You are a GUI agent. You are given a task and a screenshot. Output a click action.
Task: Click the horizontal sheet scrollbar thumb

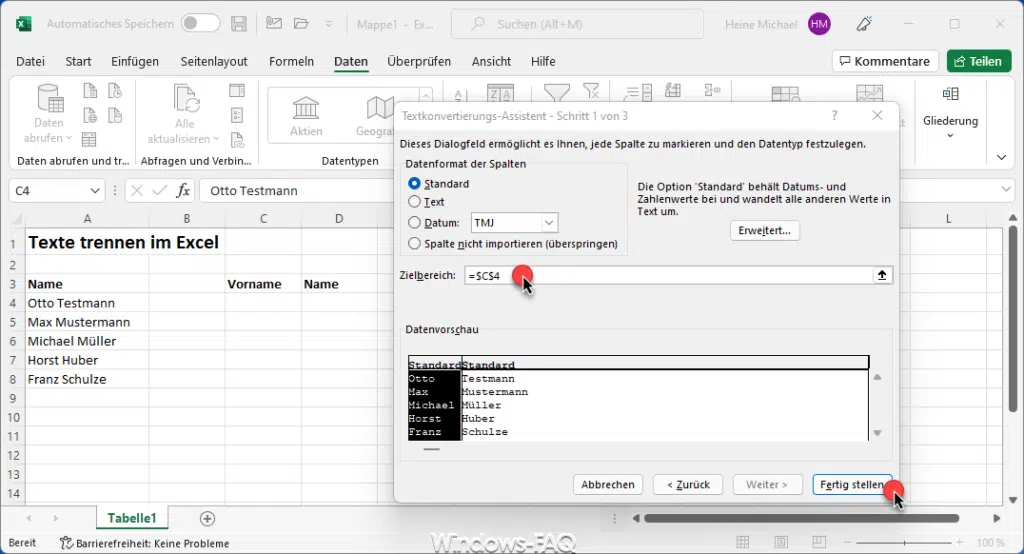click(x=801, y=518)
